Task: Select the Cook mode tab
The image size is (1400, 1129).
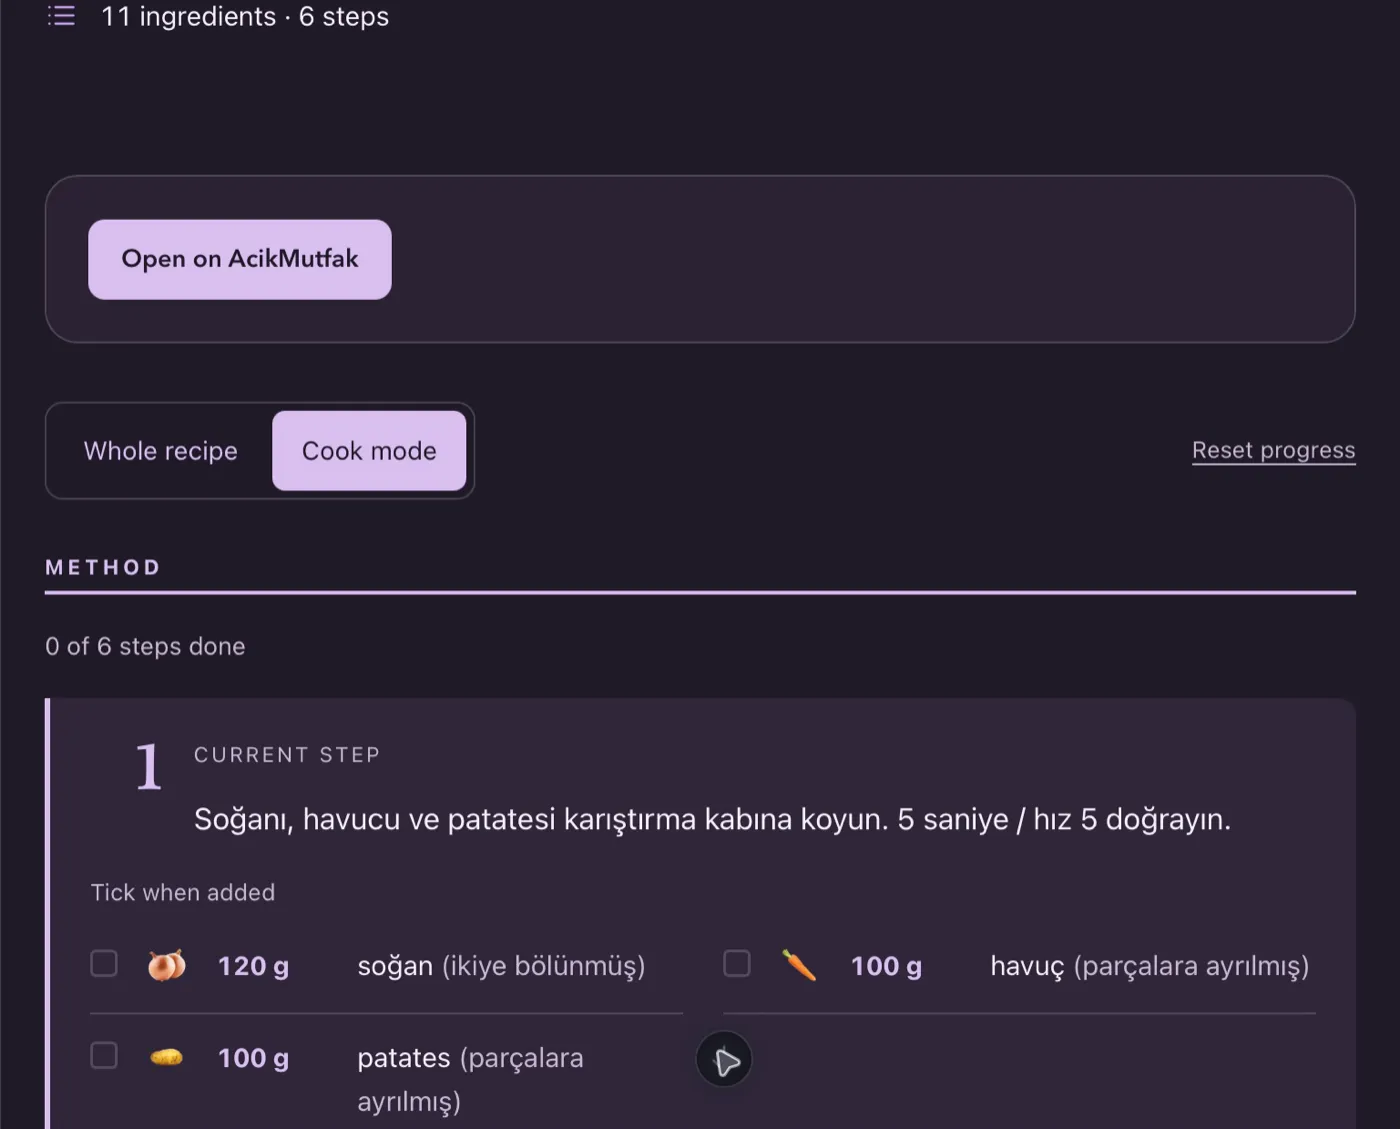Action: [x=369, y=451]
